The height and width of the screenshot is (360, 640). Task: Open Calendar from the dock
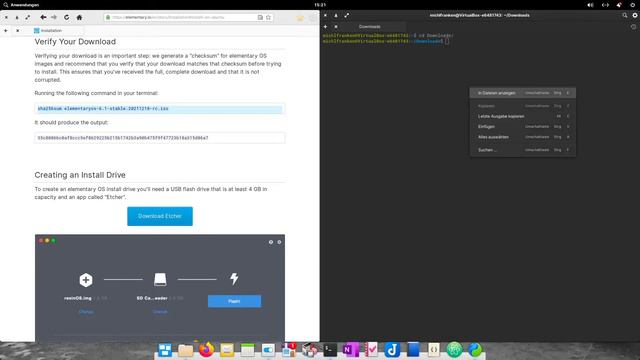[x=247, y=350]
